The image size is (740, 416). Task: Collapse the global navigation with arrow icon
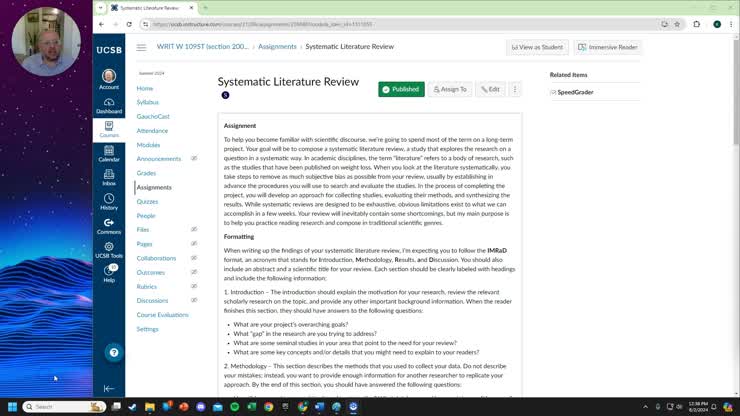click(x=109, y=388)
